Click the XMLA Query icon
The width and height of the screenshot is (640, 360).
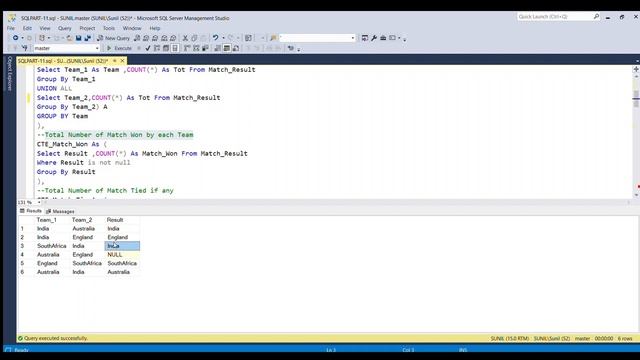pos(164,38)
